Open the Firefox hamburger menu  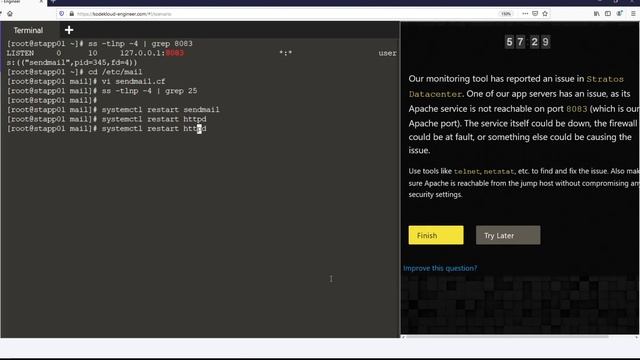tap(633, 13)
